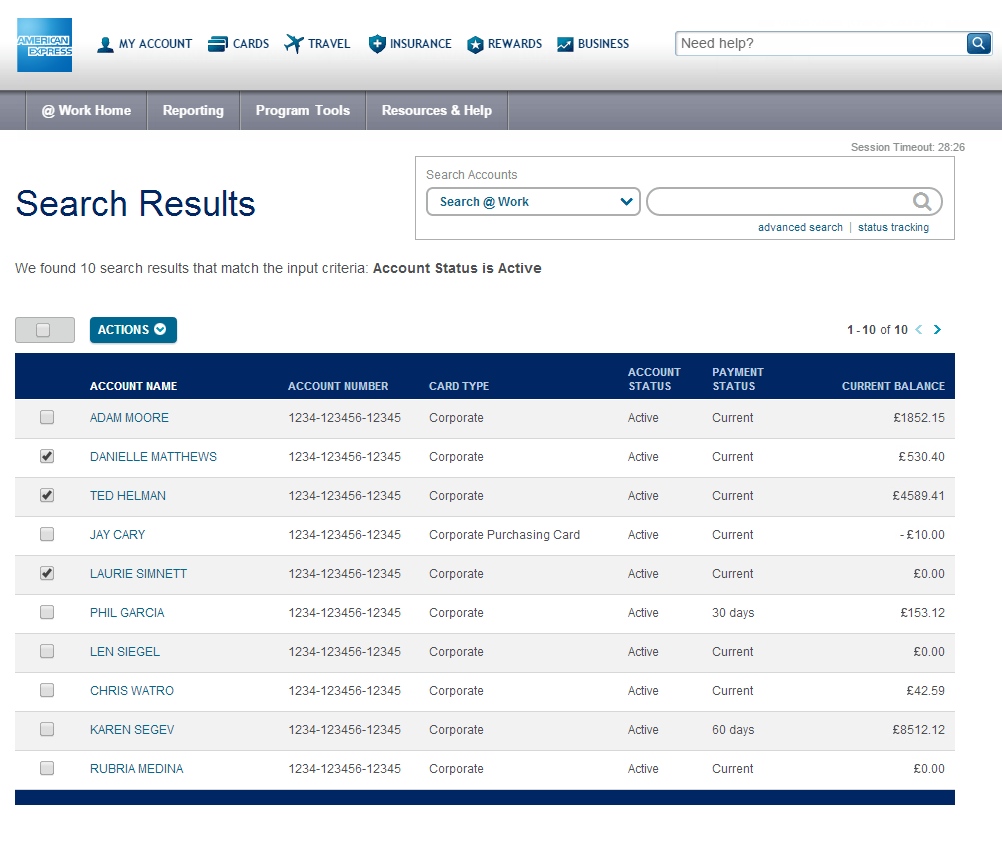Open the Actions dropdown menu
This screenshot has width=1002, height=866.
click(x=133, y=330)
